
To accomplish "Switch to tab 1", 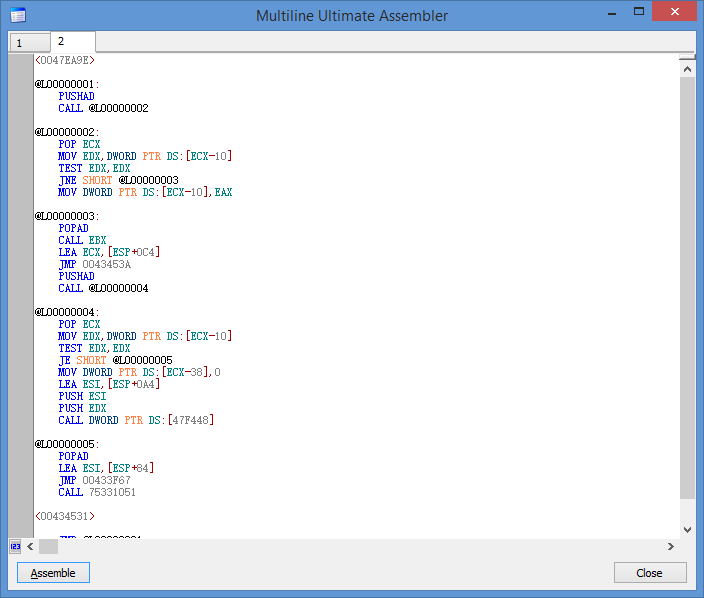I will (29, 43).
